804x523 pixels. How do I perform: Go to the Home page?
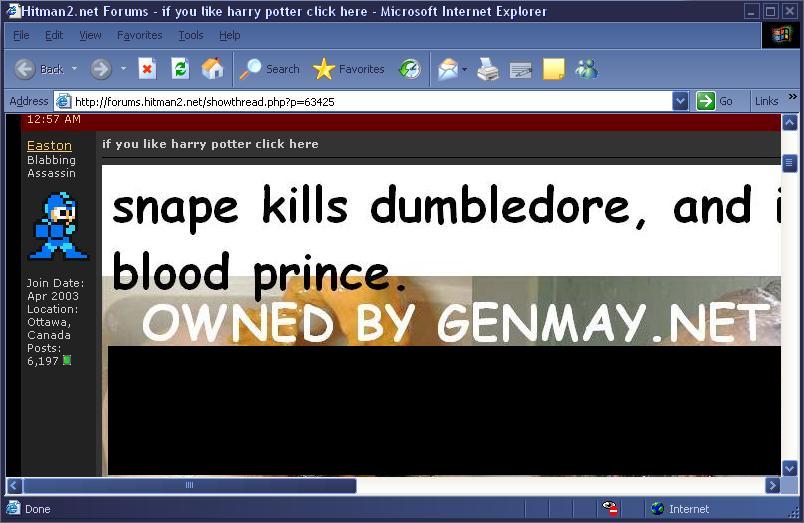click(x=212, y=69)
